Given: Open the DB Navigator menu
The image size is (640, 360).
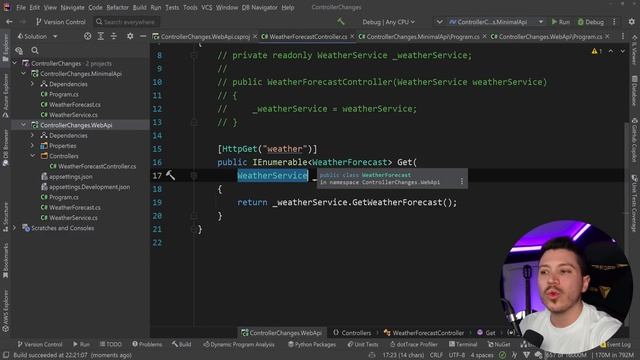Looking at the screenshot, I should coord(259,7).
